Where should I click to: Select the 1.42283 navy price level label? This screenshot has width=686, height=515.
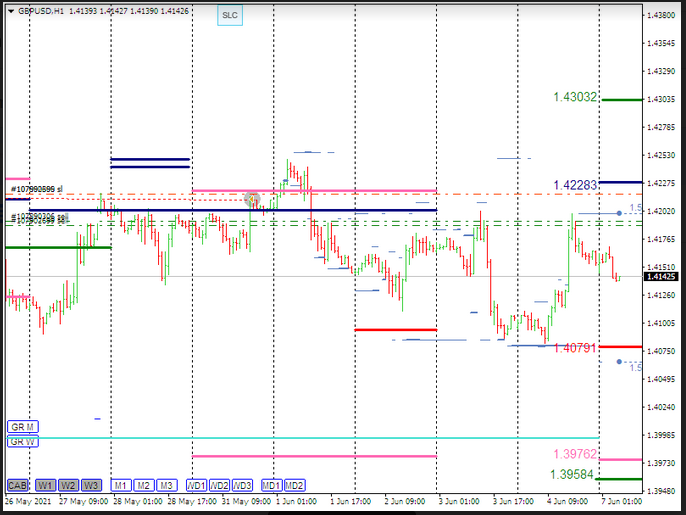click(575, 185)
